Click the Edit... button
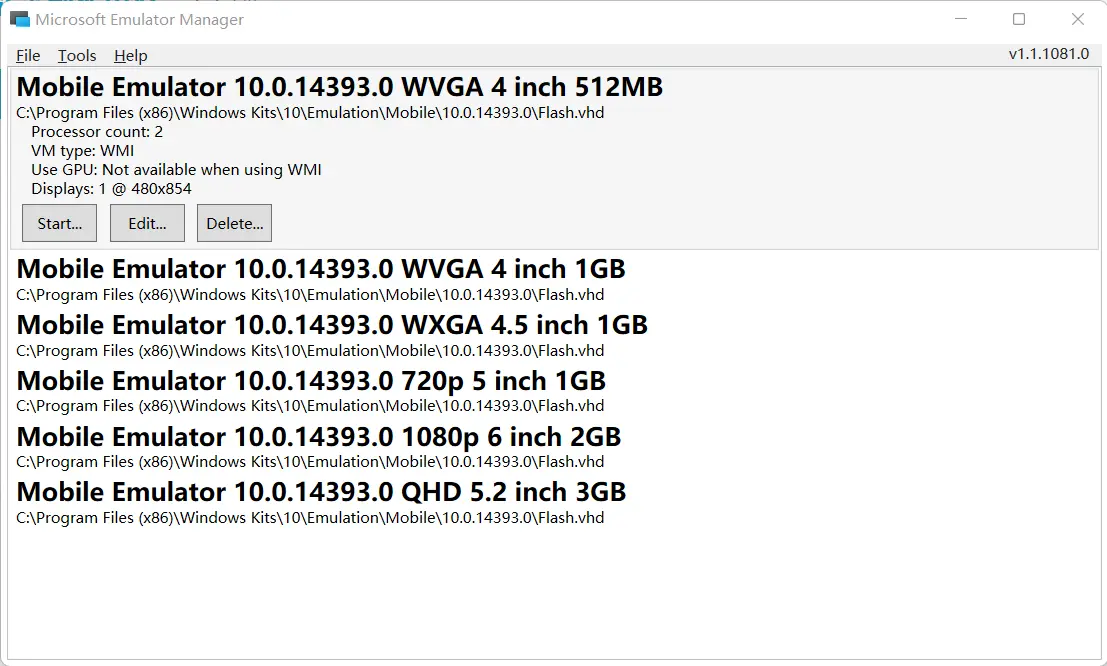This screenshot has height=666, width=1107. (147, 223)
